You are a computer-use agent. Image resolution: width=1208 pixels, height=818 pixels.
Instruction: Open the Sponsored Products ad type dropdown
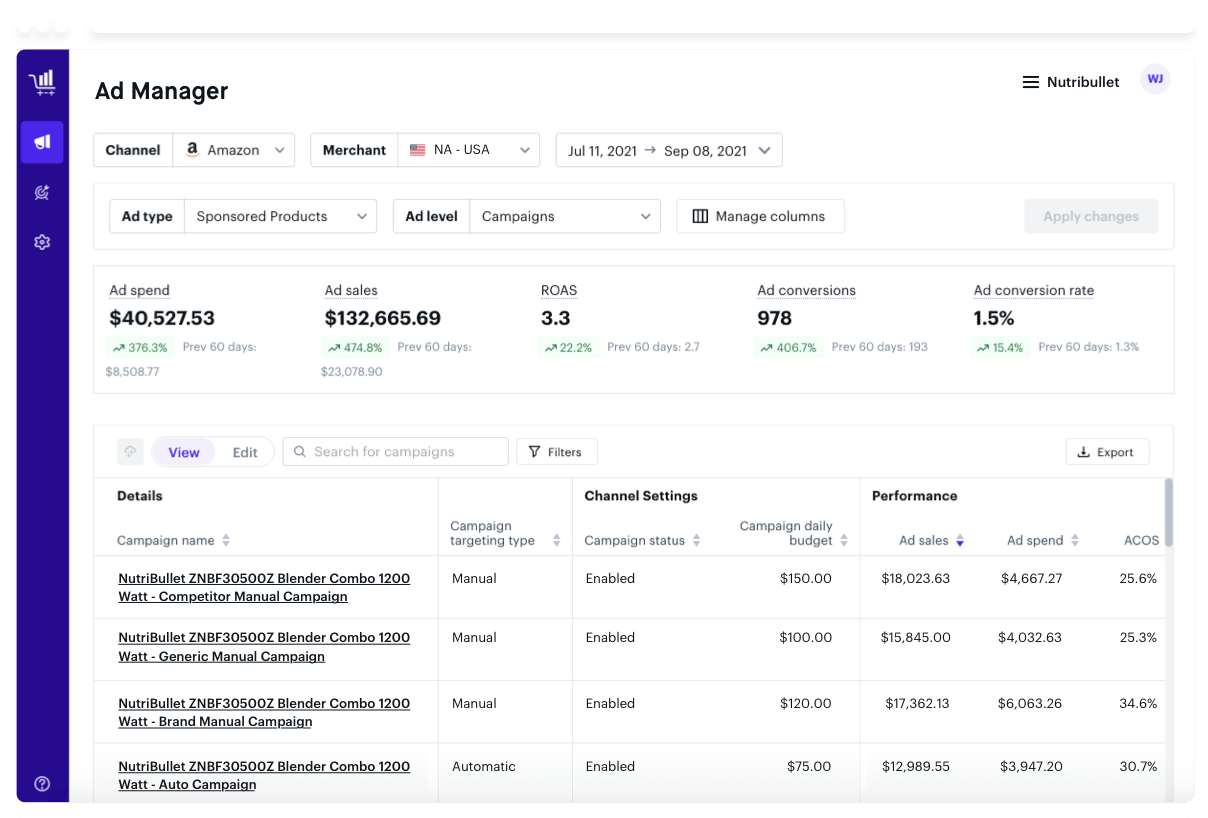281,216
